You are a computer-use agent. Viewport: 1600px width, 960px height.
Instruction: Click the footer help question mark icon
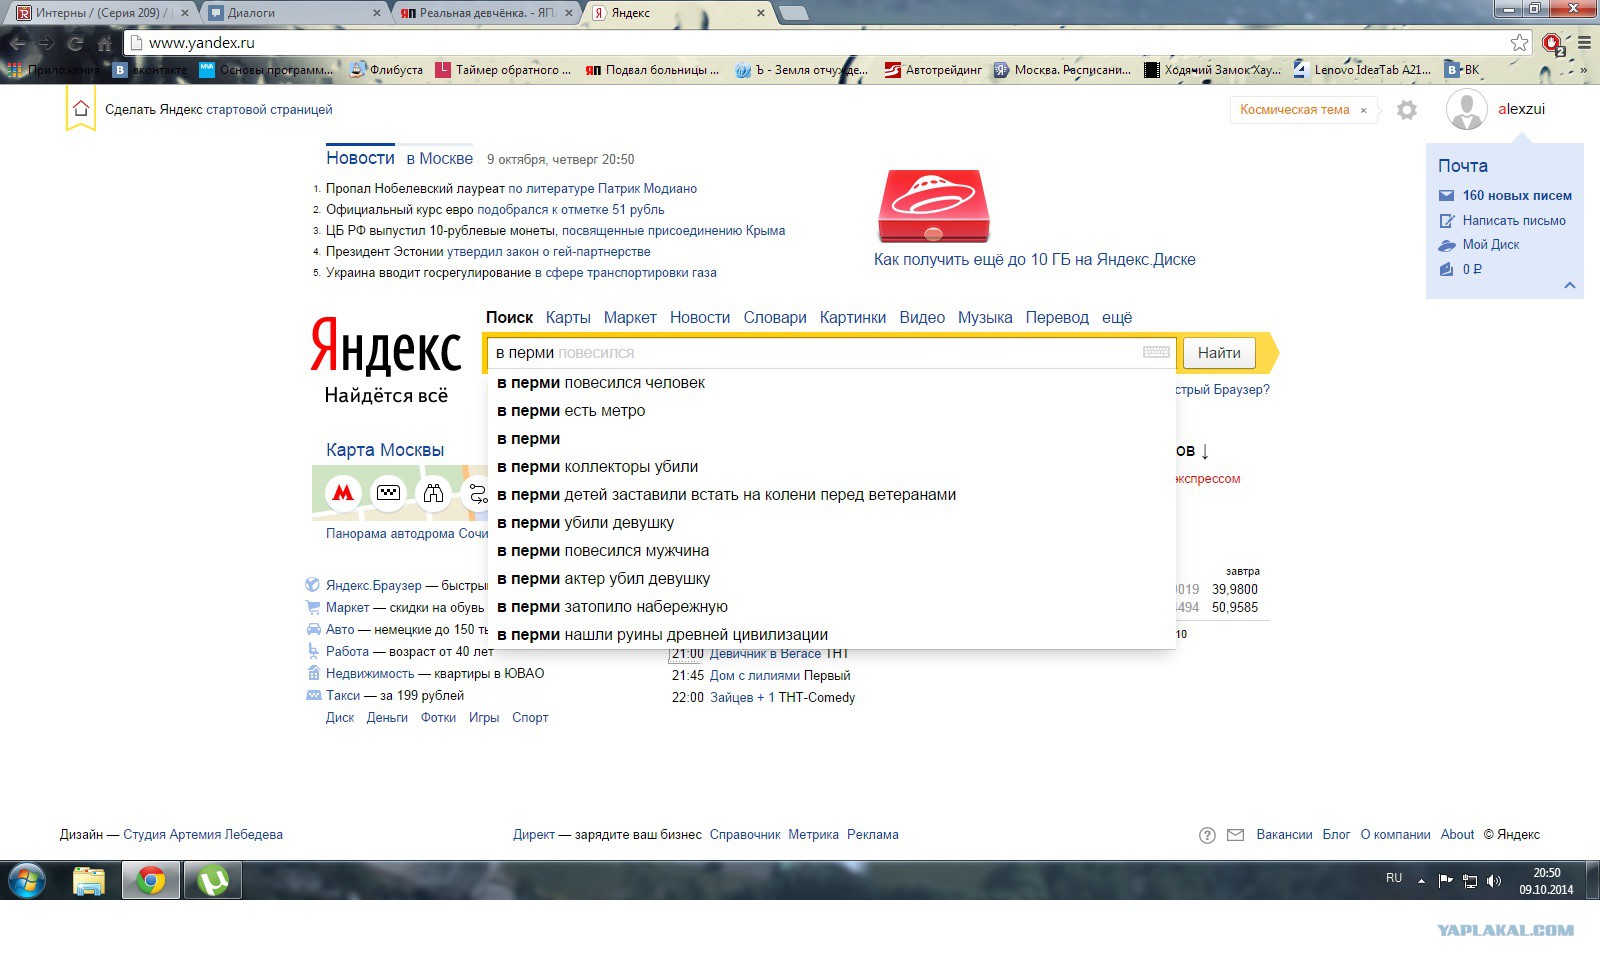1207,835
